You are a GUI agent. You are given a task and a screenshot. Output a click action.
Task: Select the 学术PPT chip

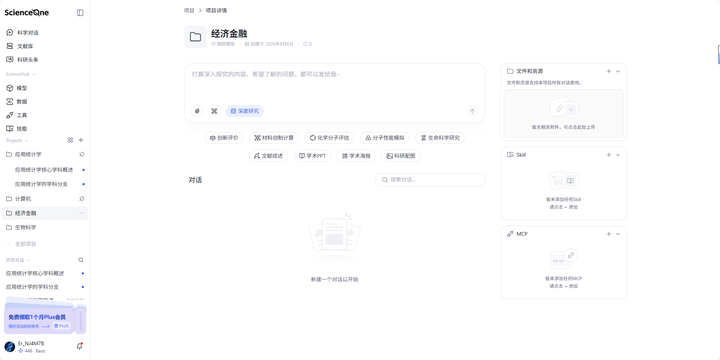[312, 156]
